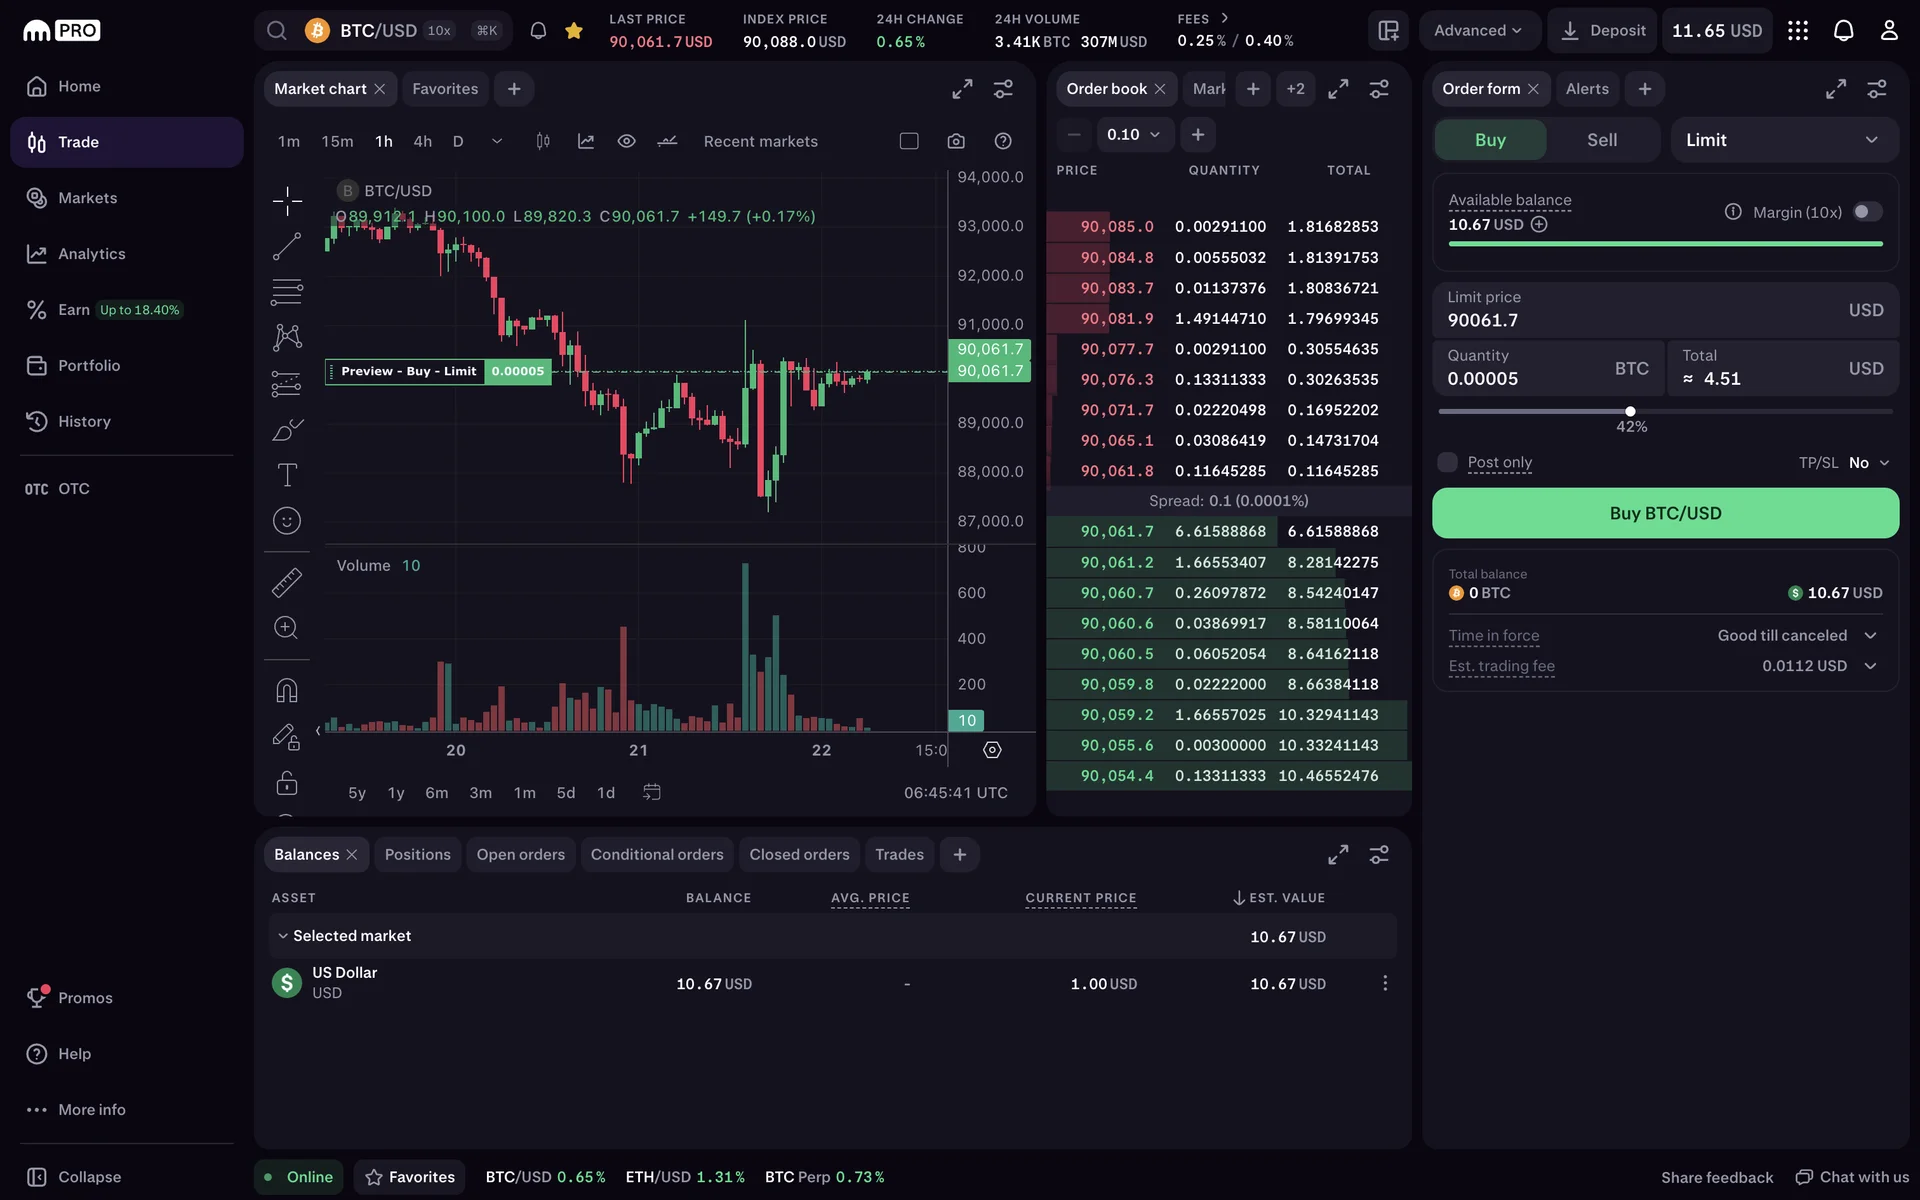Open chart indicators icon in toolbar

tap(586, 141)
